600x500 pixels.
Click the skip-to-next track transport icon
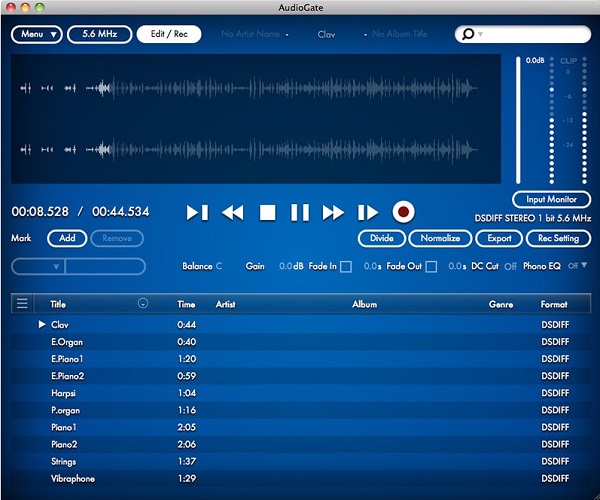pyautogui.click(x=197, y=212)
